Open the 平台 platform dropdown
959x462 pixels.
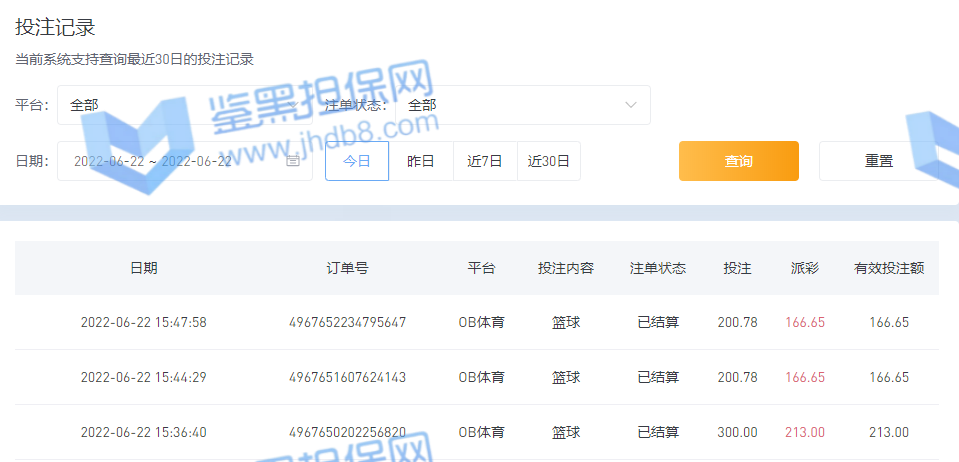coord(185,105)
